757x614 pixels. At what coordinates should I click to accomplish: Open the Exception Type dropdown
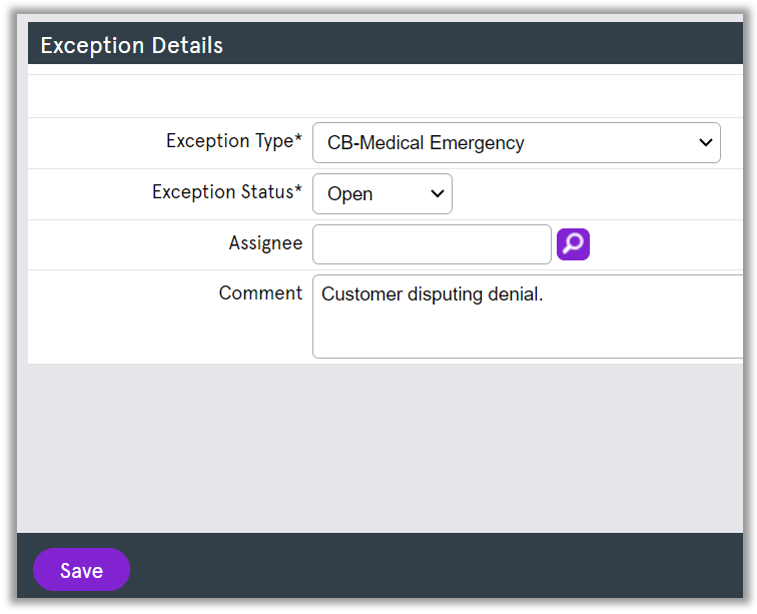click(x=515, y=143)
